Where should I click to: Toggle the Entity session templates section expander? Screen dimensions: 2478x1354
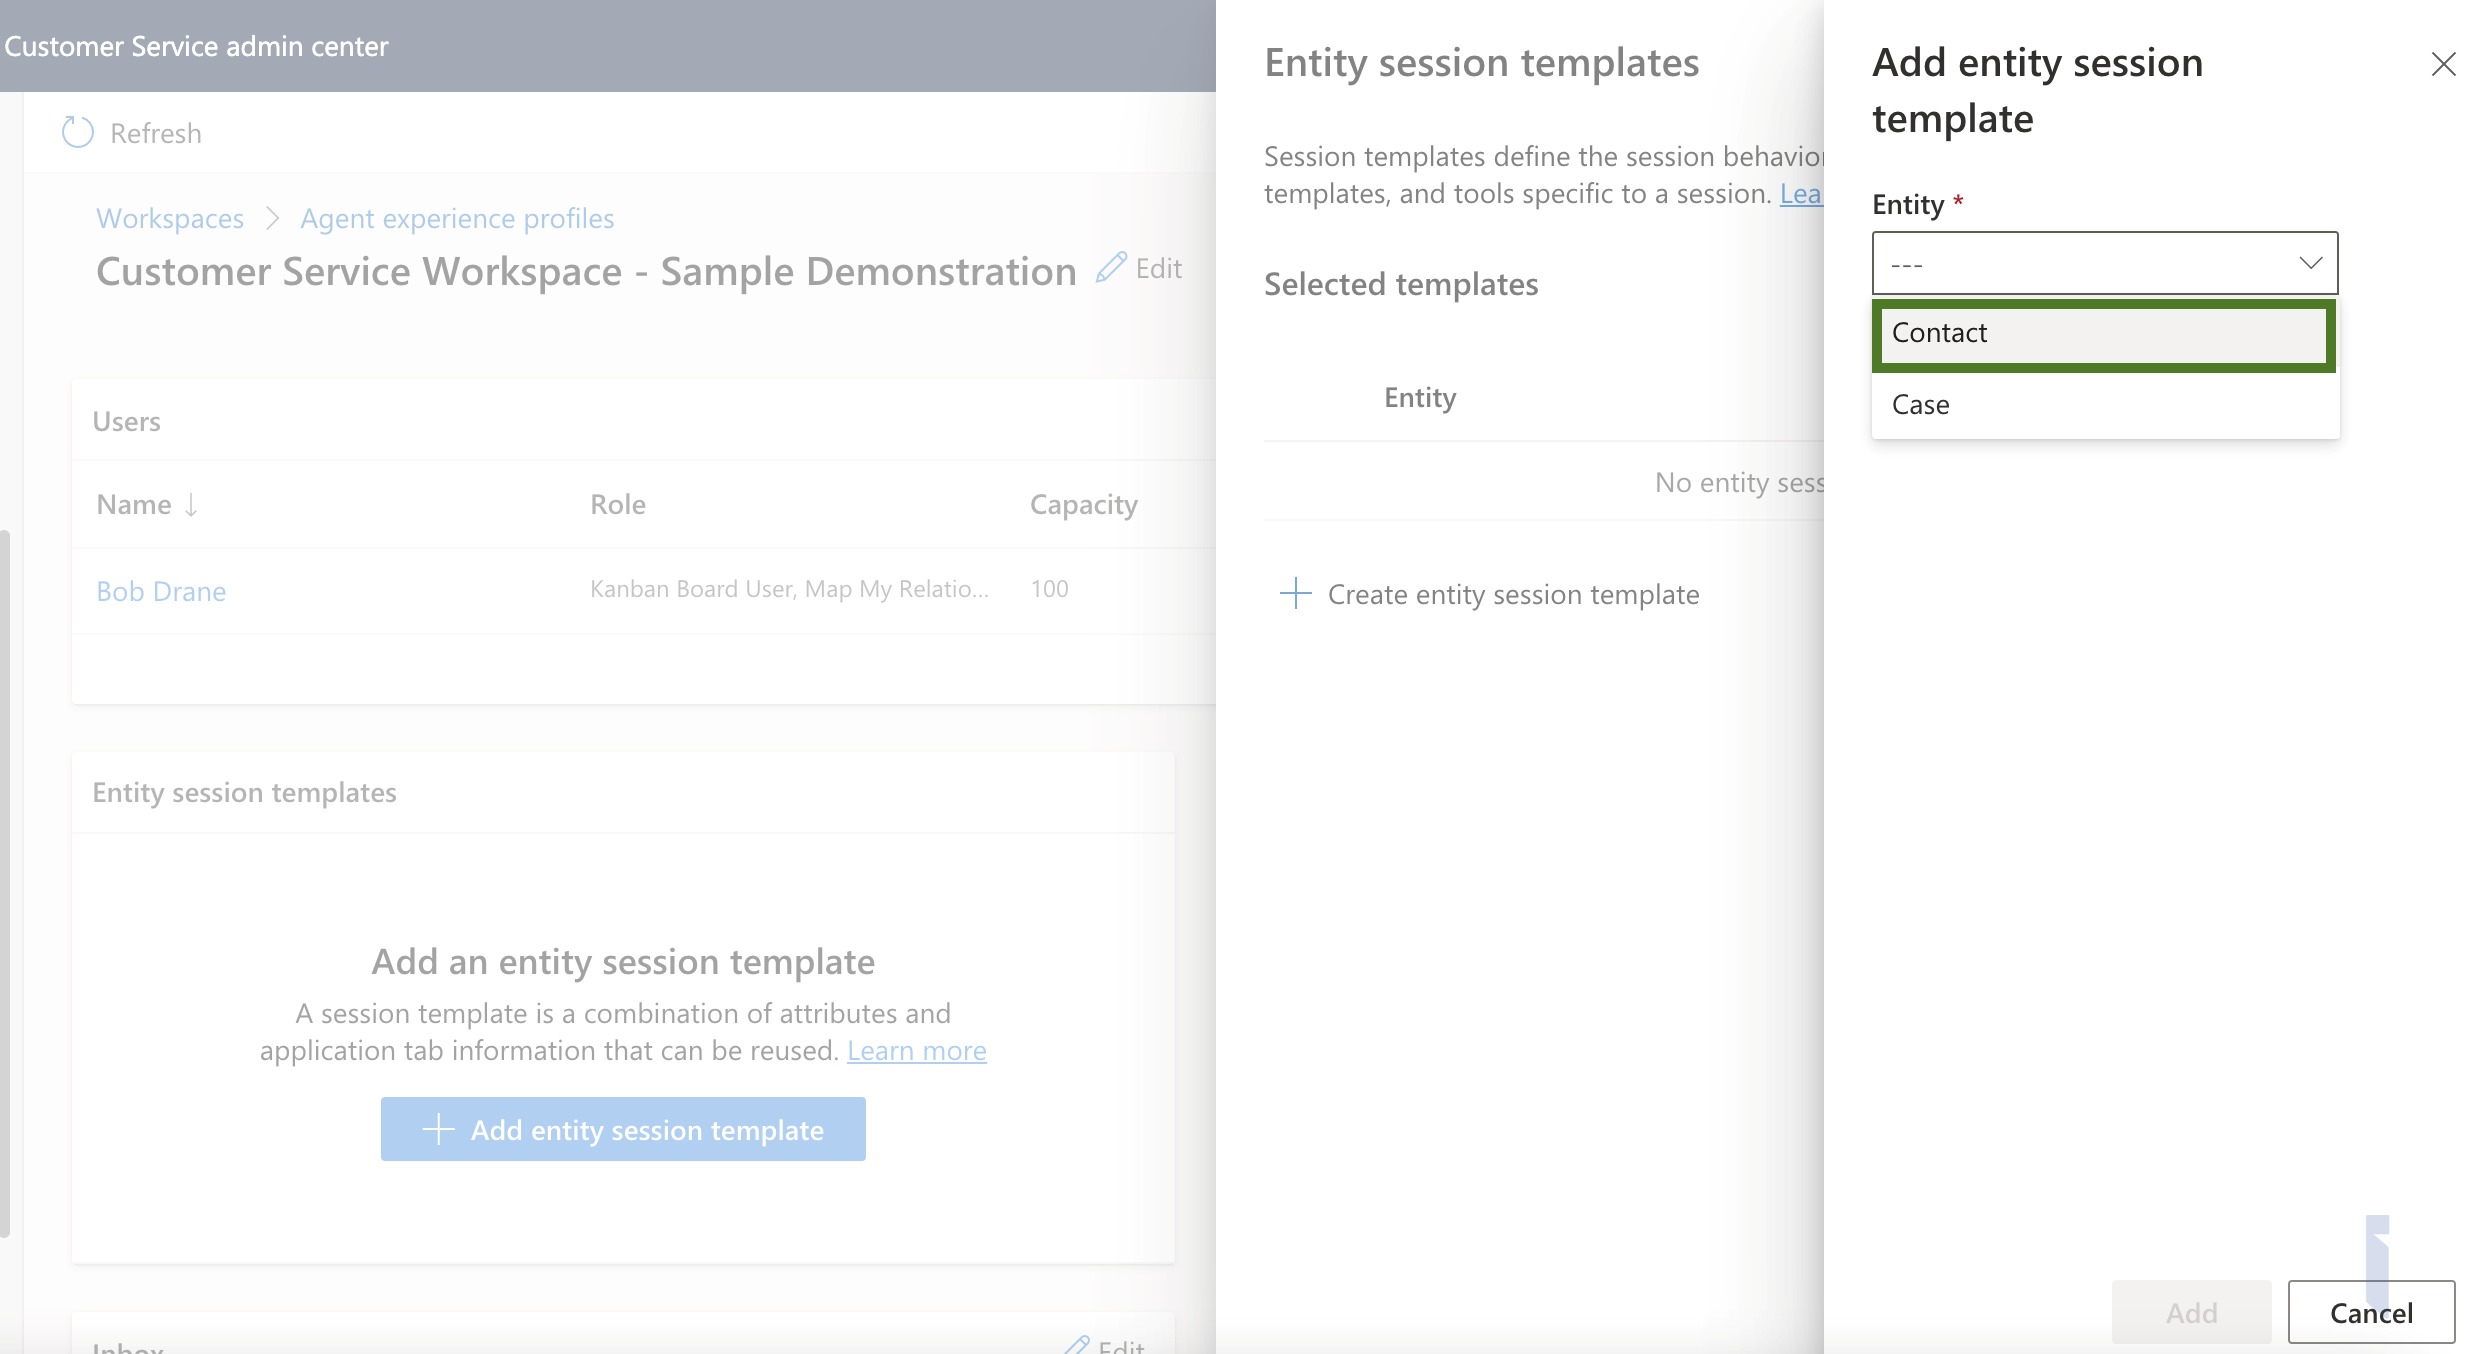(245, 789)
